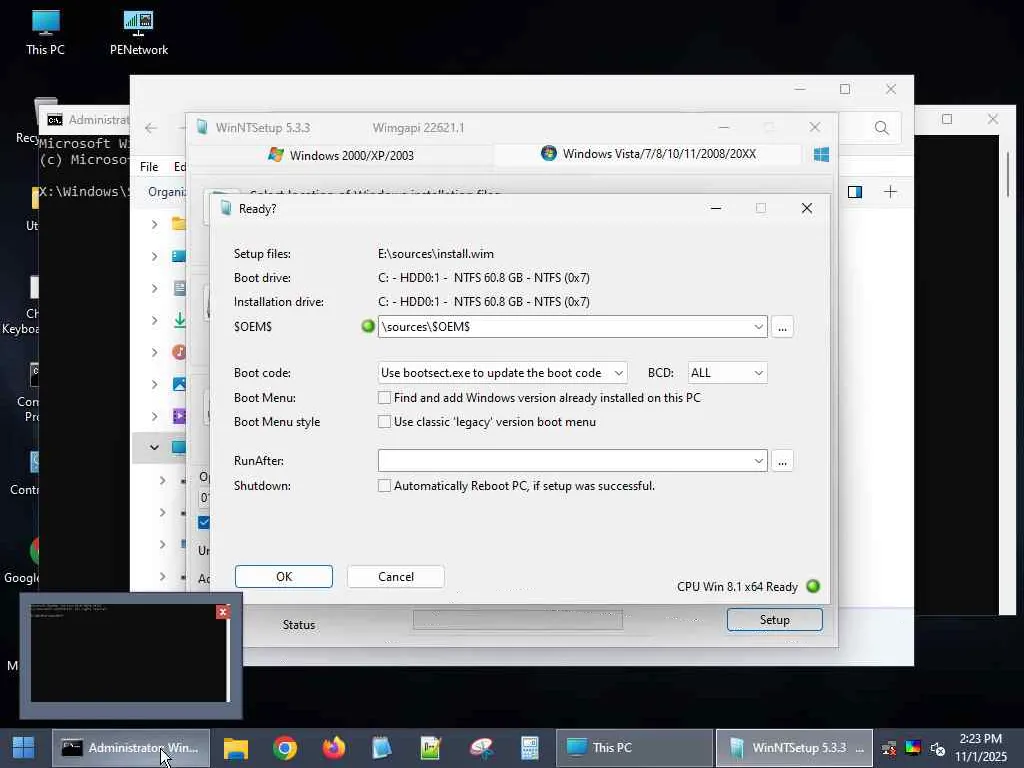This screenshot has width=1024, height=768.
Task: Click the green CPU Ready status indicator
Action: pos(813,586)
